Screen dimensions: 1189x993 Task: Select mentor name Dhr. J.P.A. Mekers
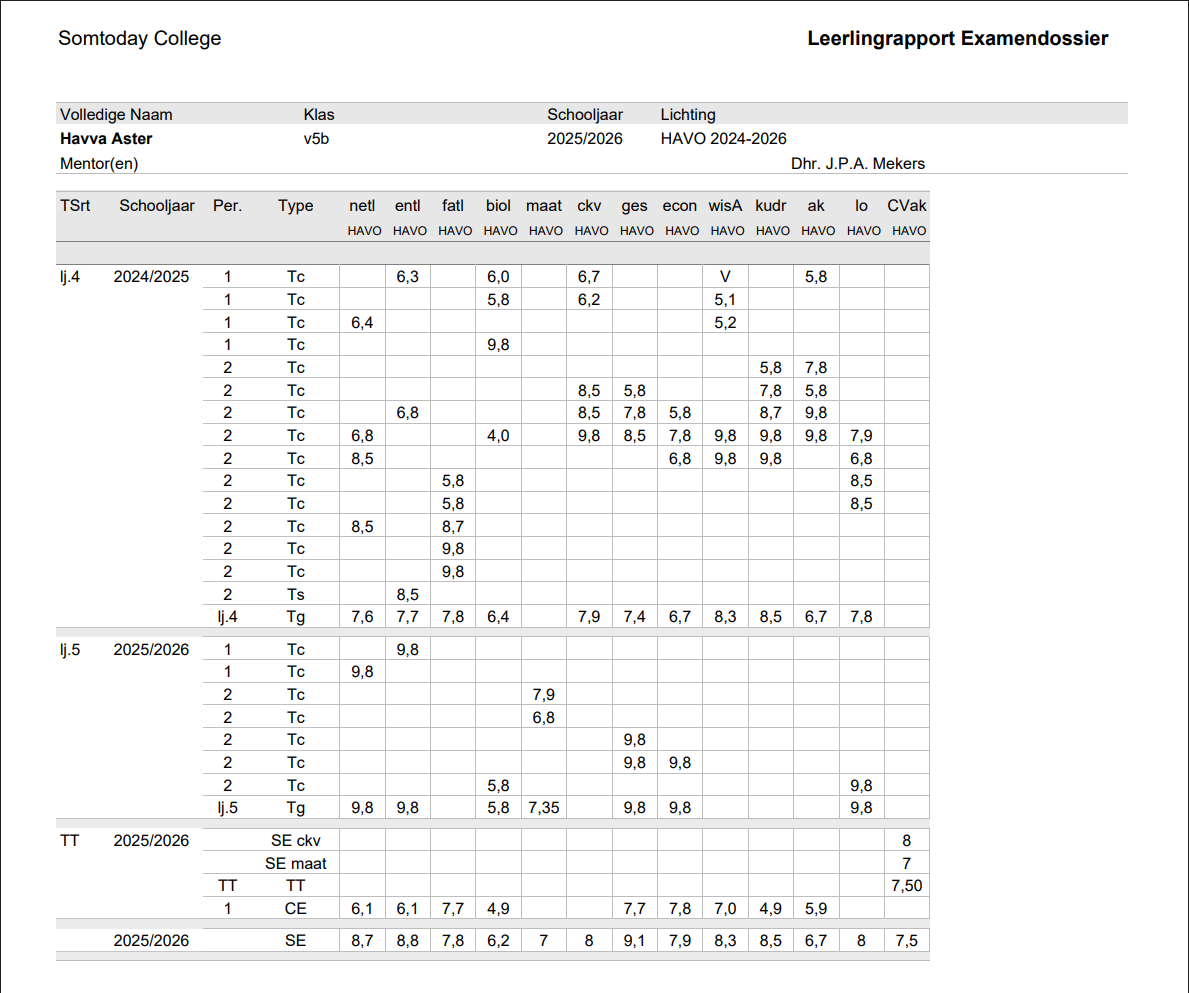857,163
